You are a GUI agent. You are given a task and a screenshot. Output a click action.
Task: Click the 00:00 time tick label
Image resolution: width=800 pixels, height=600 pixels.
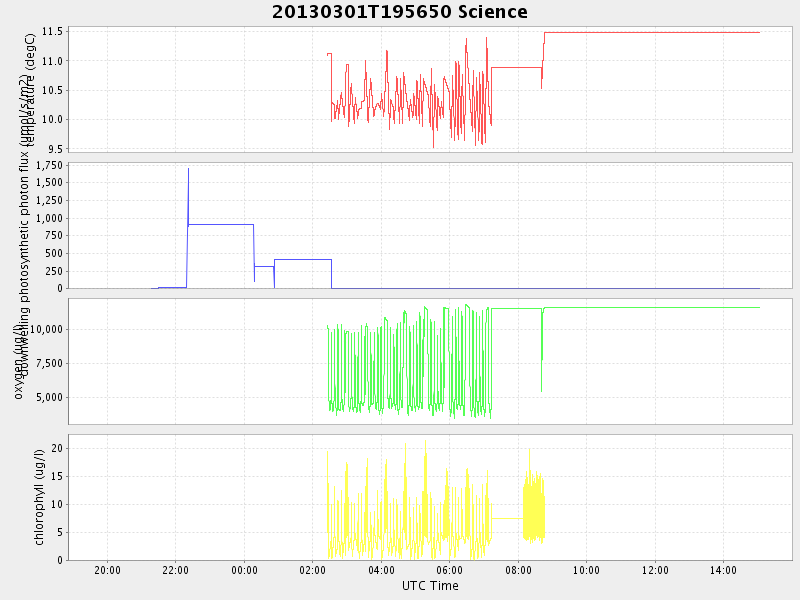pyautogui.click(x=244, y=570)
